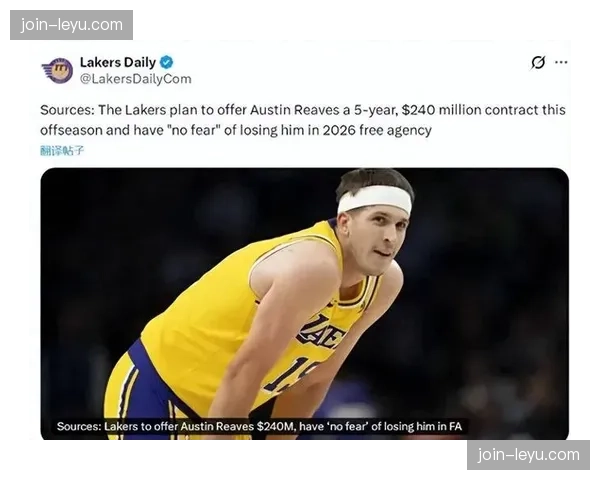Viewport: 600px width, 480px height.
Task: Click the blue verified badge
Action: pyautogui.click(x=166, y=62)
